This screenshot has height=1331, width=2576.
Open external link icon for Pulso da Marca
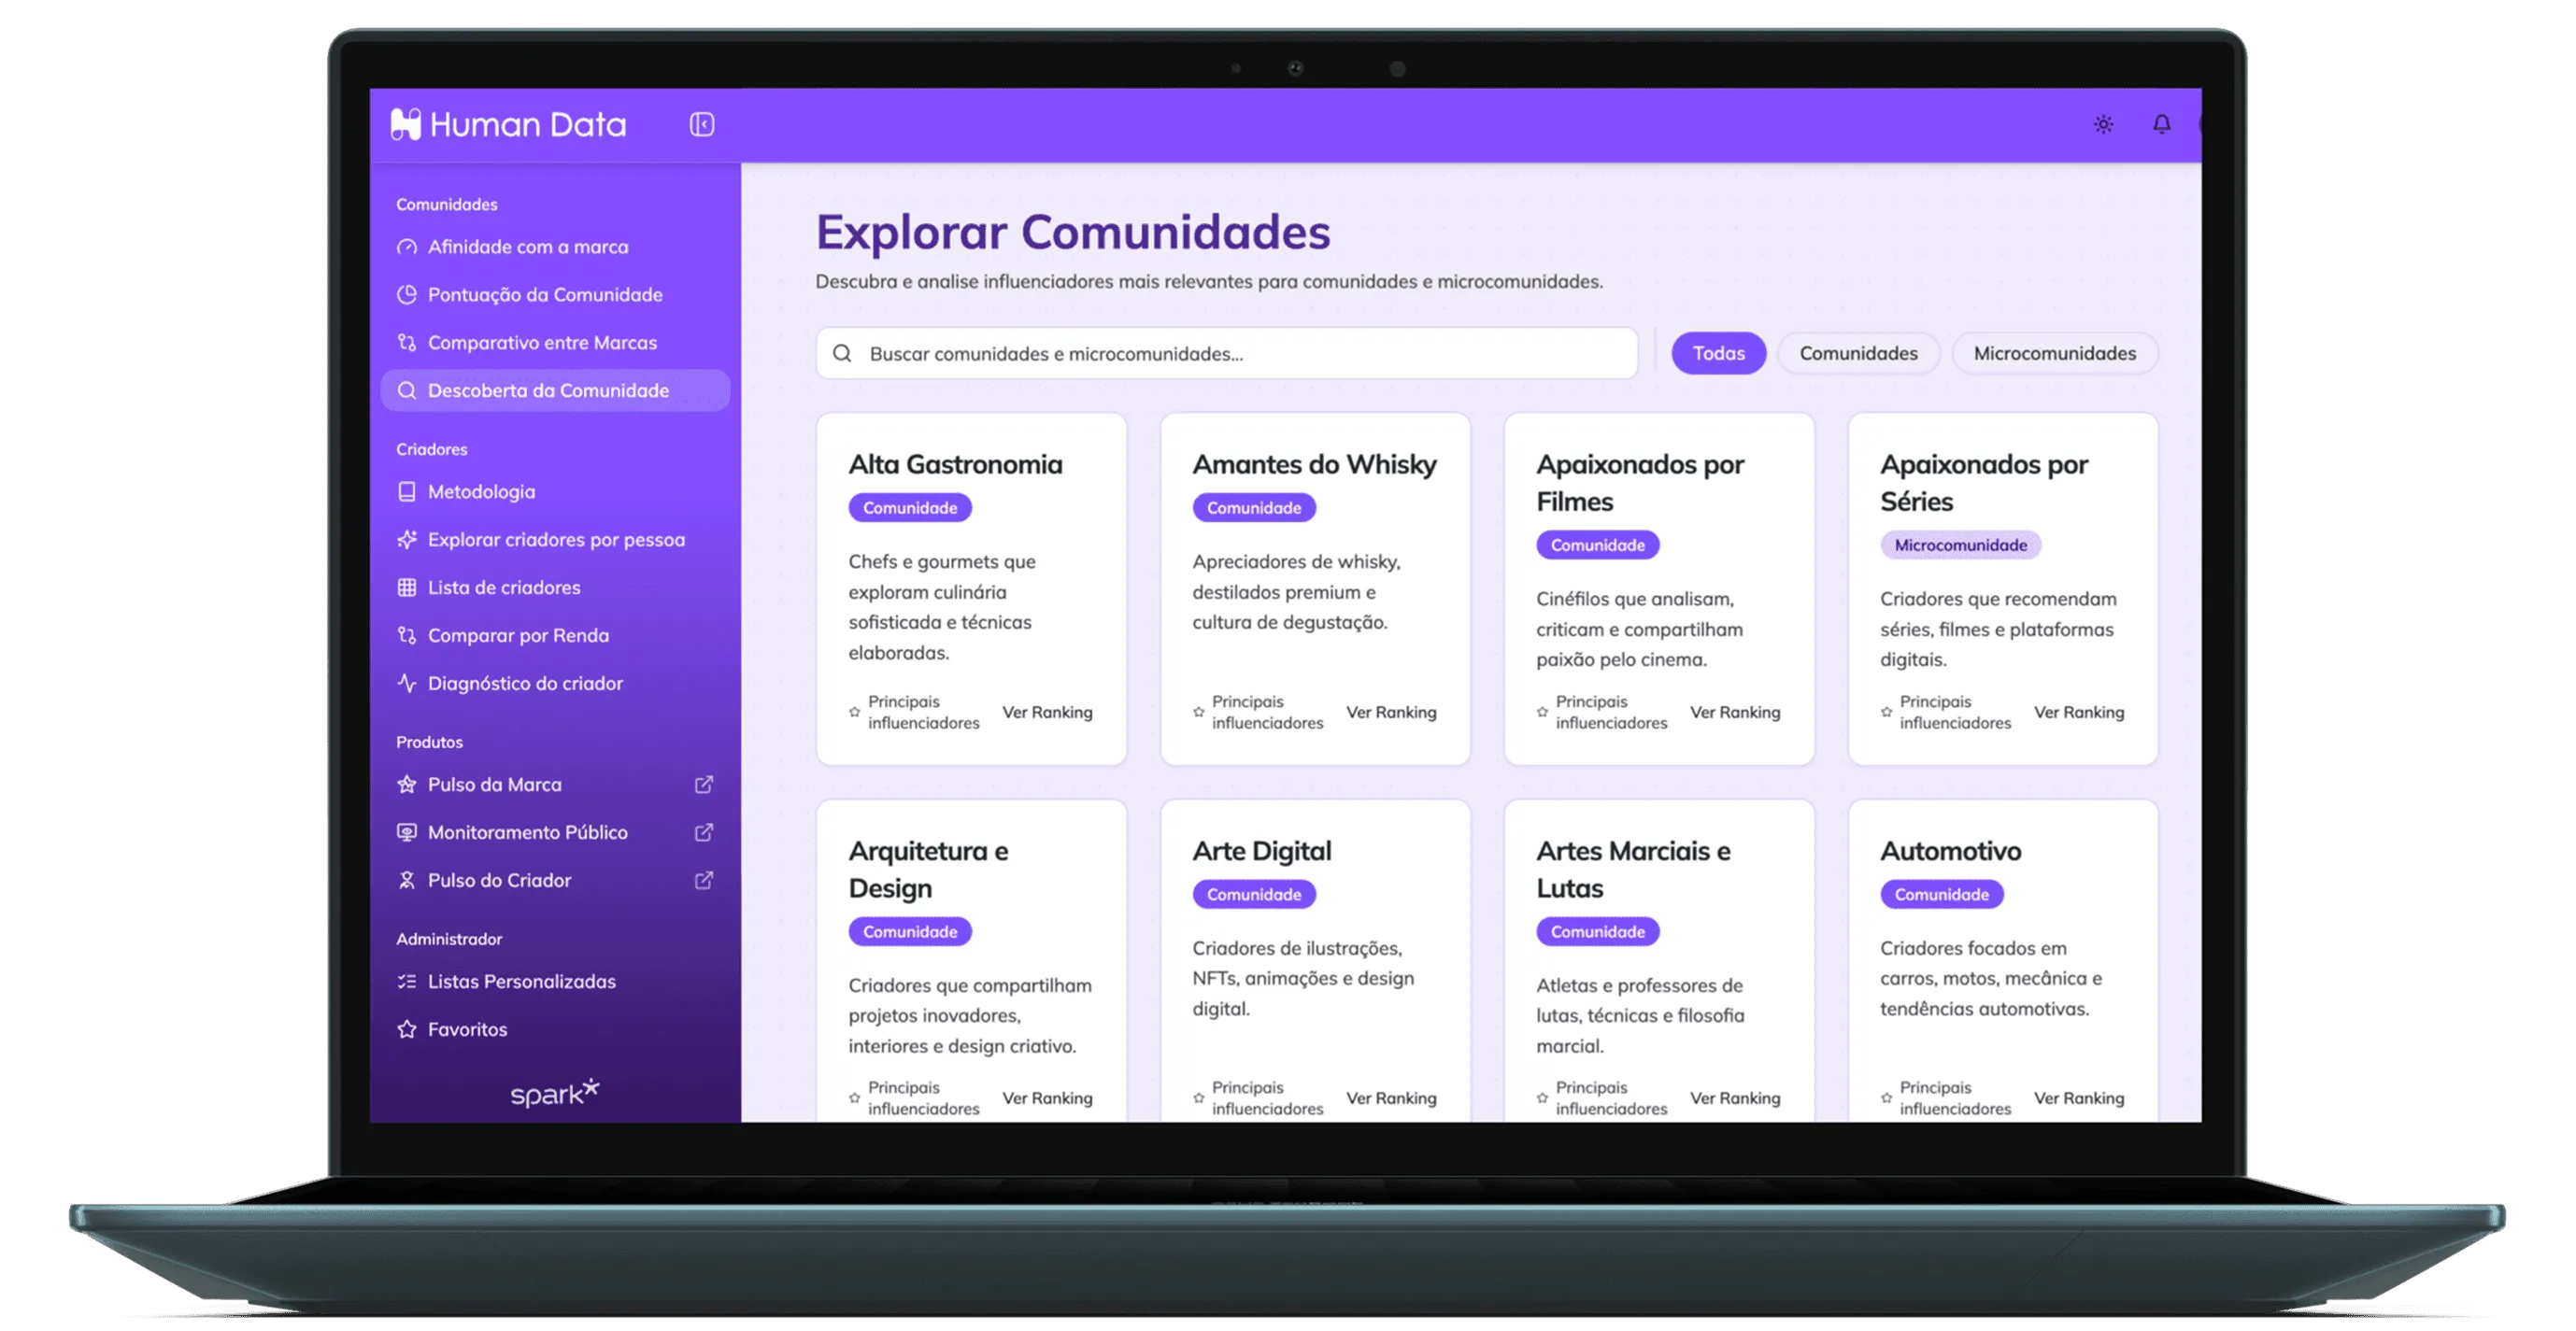[x=704, y=785]
